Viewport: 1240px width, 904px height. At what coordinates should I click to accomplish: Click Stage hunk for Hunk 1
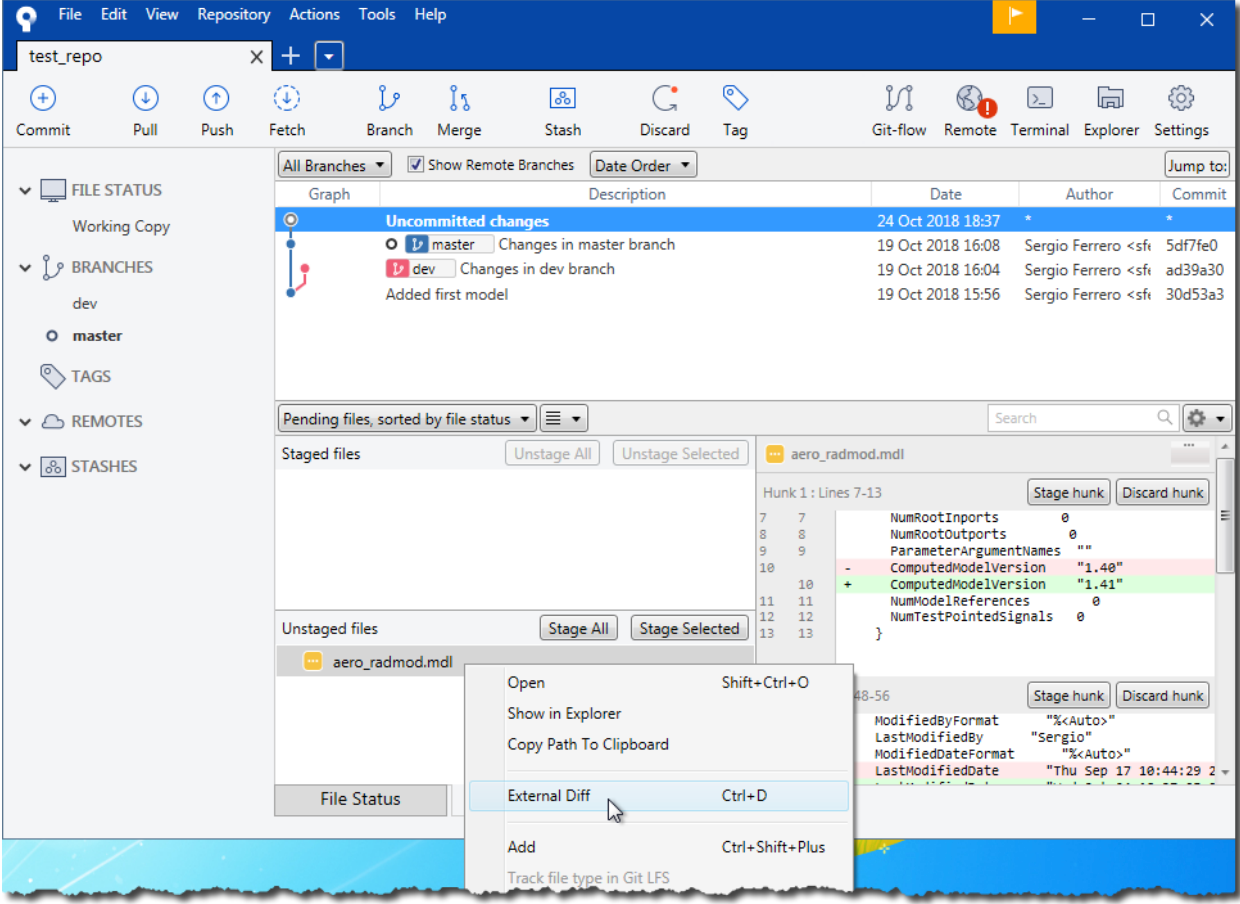tap(1068, 492)
